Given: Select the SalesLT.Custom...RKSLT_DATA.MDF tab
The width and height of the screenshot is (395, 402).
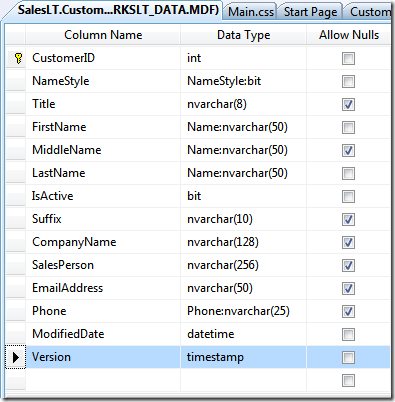Looking at the screenshot, I should pos(118,10).
